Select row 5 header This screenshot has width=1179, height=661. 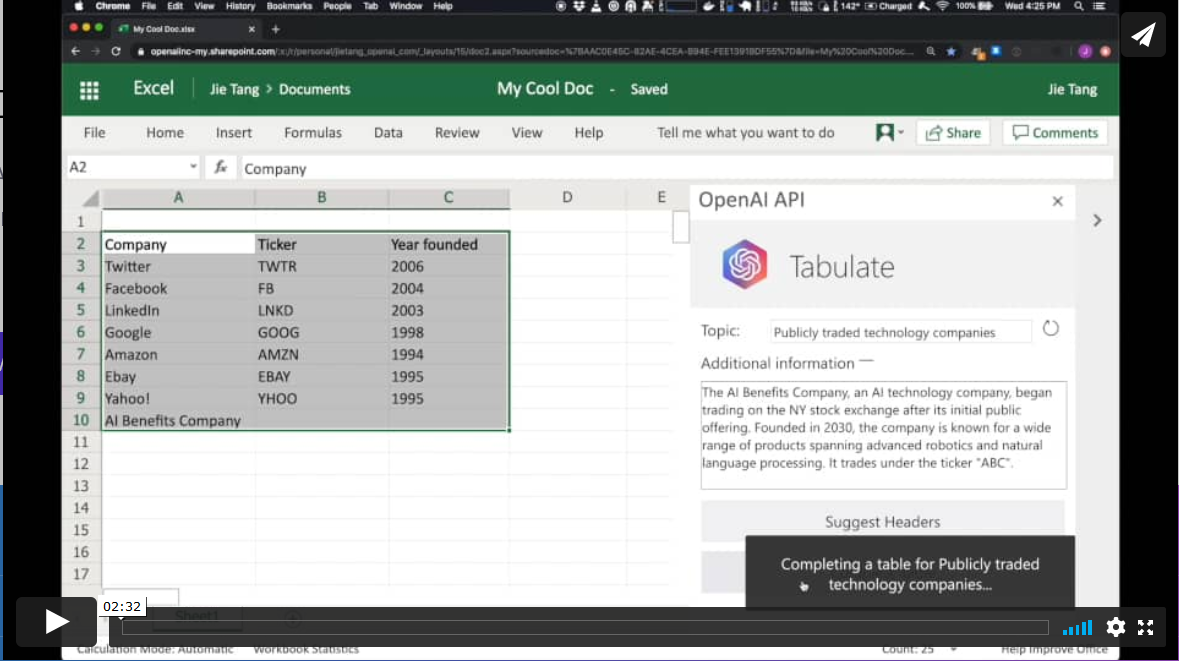pos(81,310)
